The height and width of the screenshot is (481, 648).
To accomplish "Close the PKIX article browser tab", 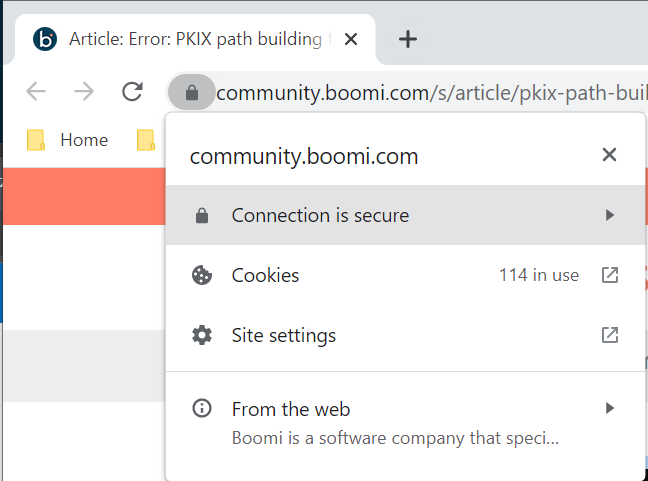I will 350,40.
